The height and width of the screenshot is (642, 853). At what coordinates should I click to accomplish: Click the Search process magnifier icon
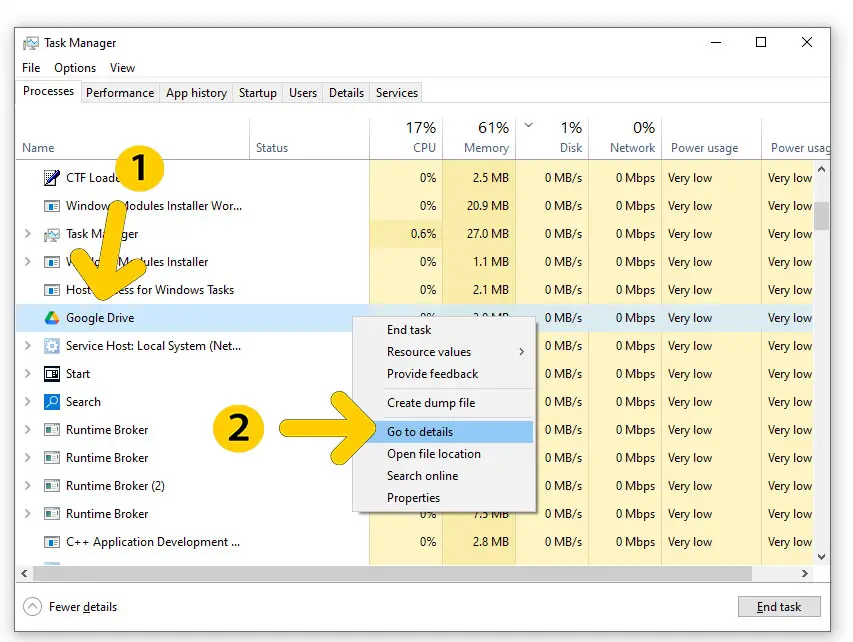[x=52, y=402]
